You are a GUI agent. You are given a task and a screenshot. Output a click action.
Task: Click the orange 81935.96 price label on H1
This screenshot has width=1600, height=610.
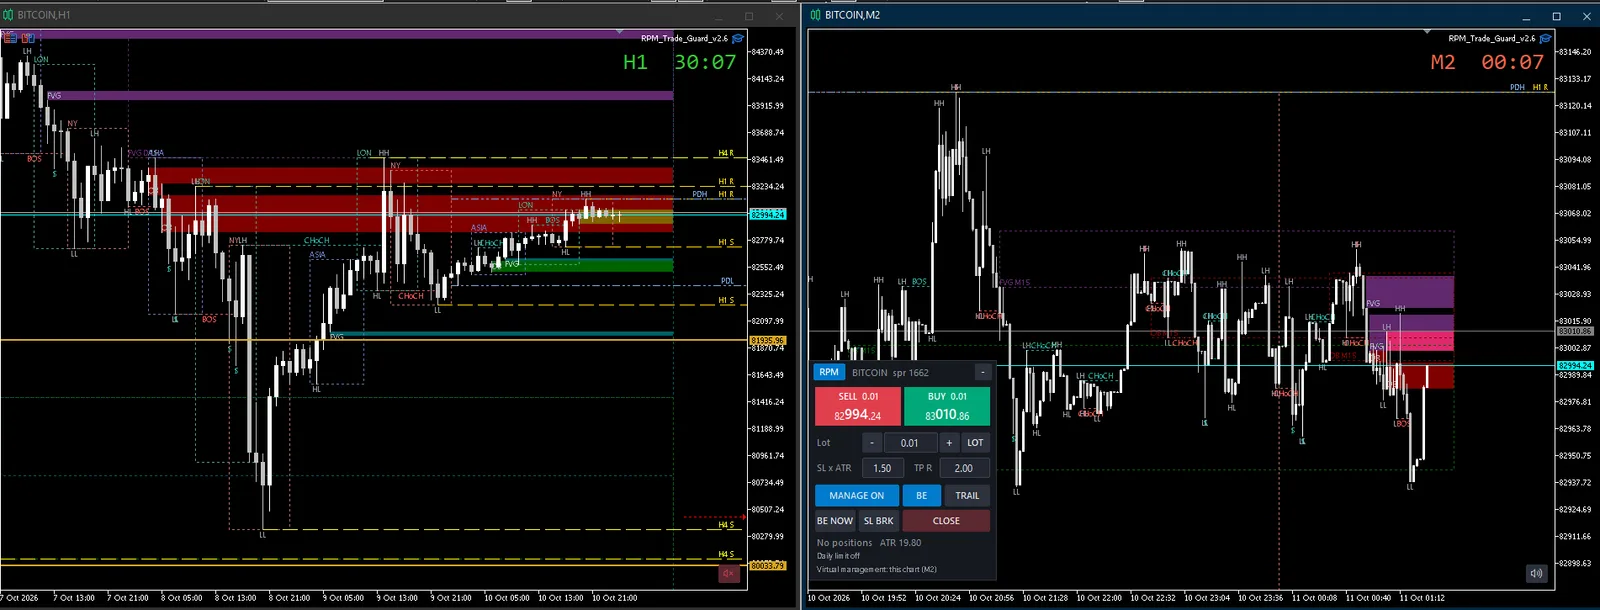coord(768,340)
